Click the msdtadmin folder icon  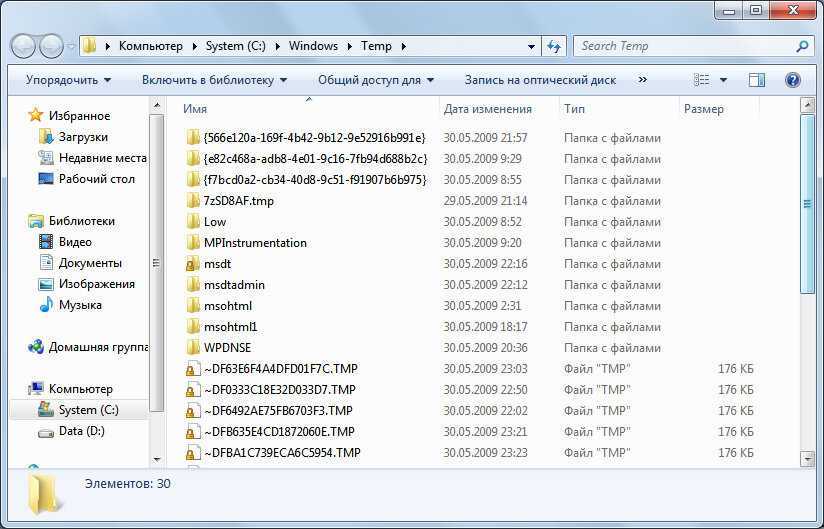tap(193, 285)
